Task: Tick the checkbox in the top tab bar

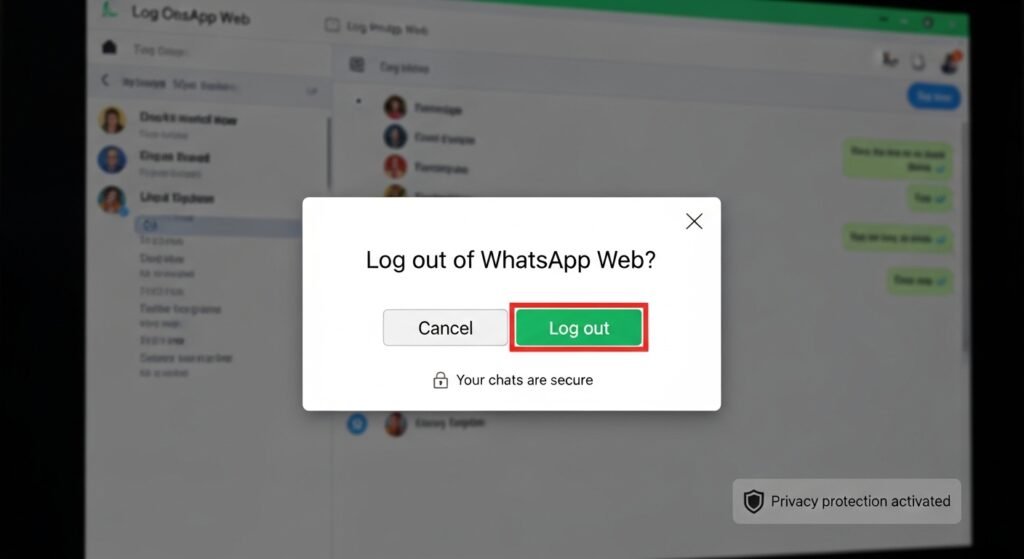Action: (332, 25)
